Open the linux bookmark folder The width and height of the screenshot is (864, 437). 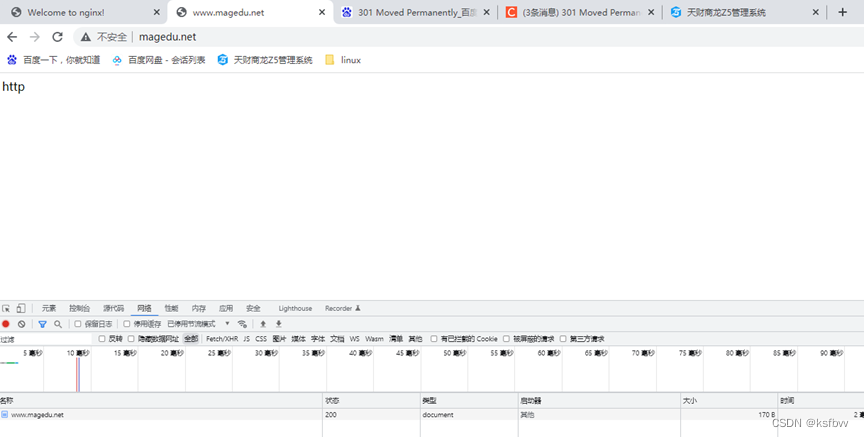[x=343, y=60]
